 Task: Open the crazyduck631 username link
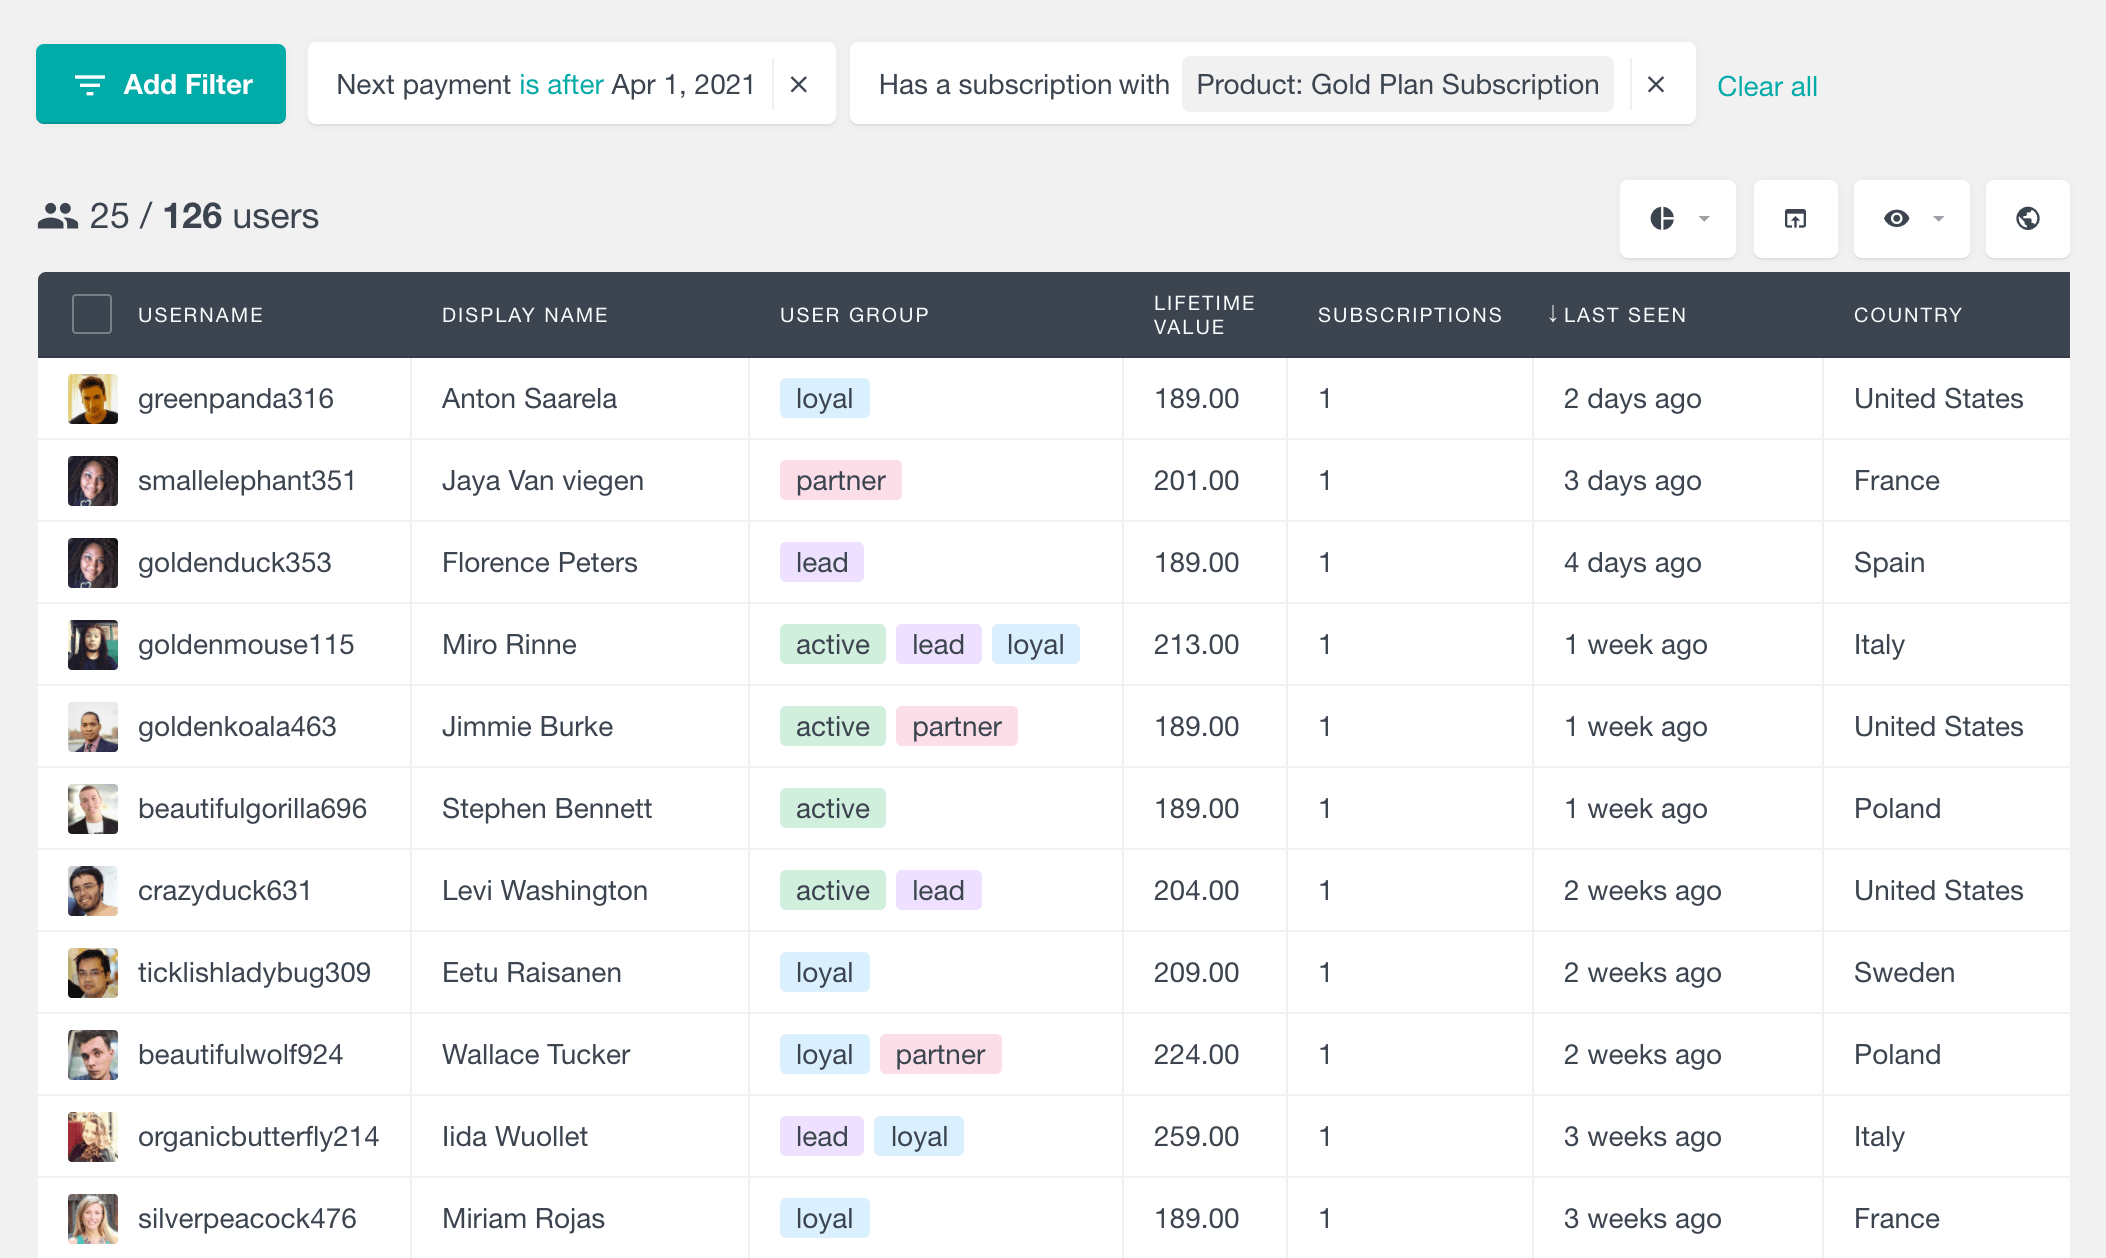click(x=225, y=891)
